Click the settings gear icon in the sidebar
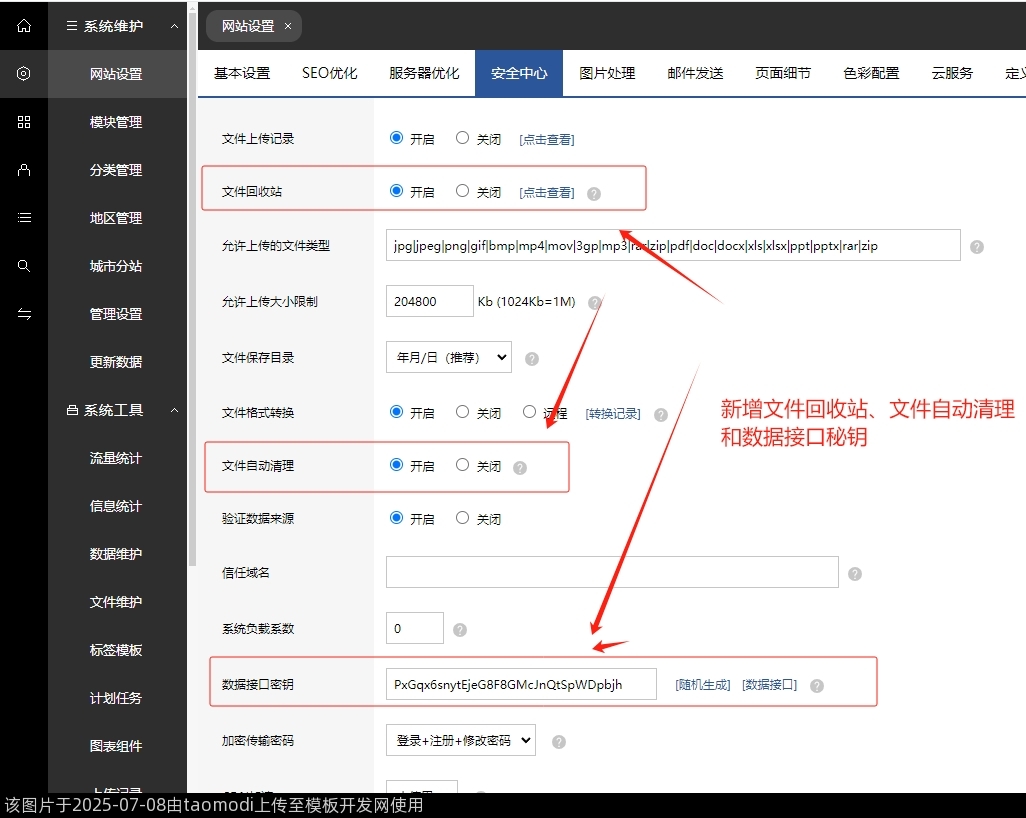 point(24,73)
